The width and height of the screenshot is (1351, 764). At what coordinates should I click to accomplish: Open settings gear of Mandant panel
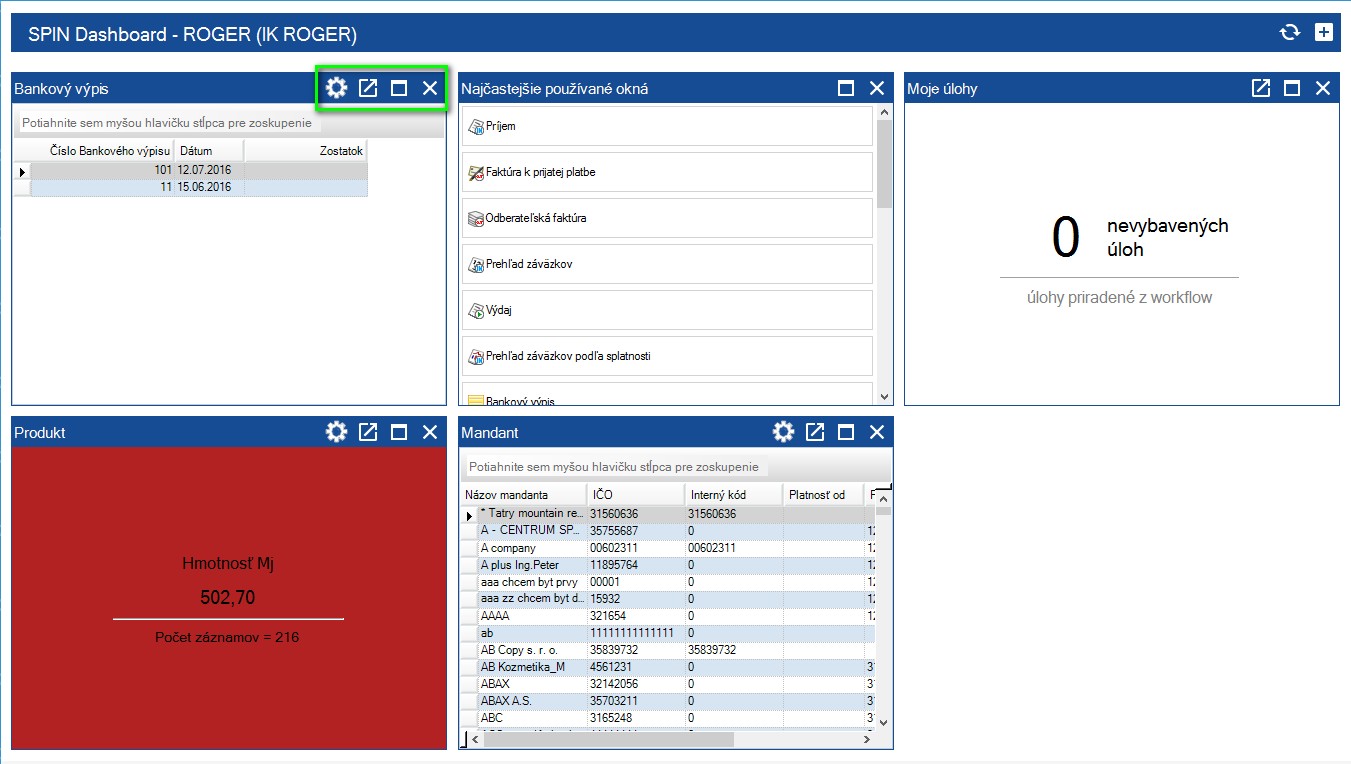click(x=784, y=432)
